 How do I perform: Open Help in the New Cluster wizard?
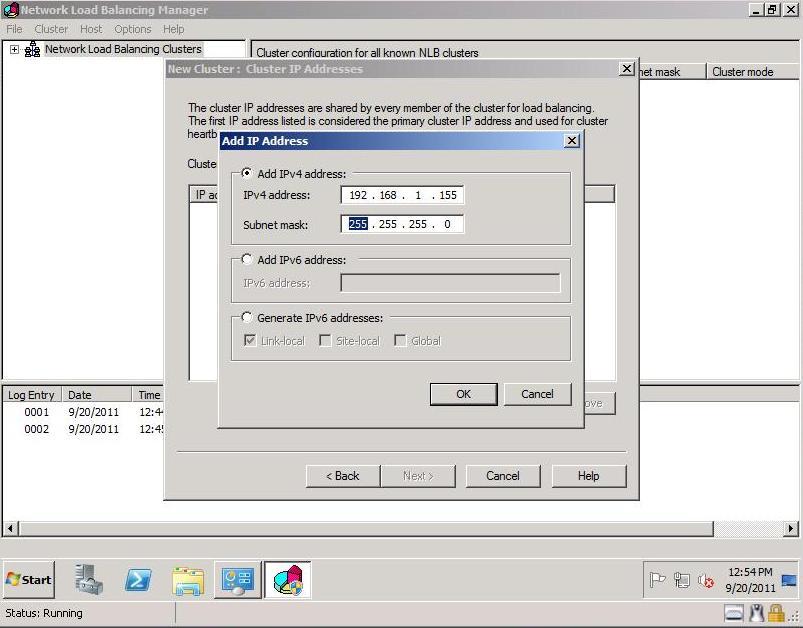click(x=588, y=476)
